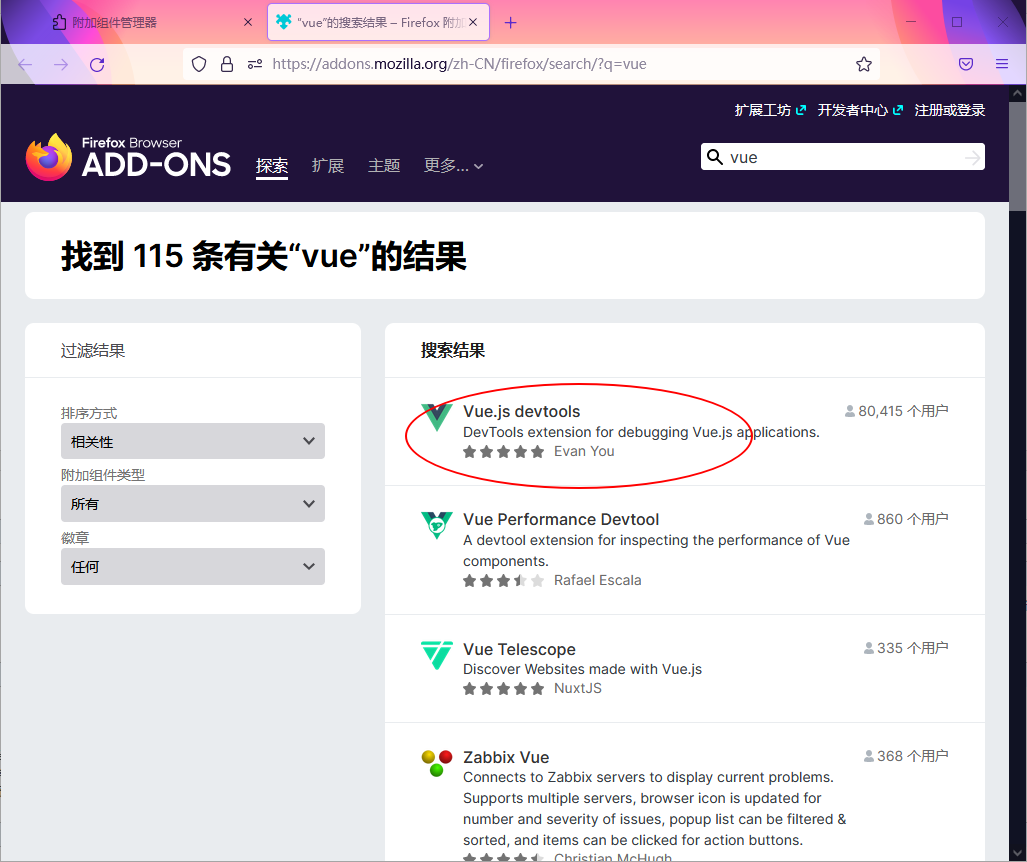This screenshot has height=862, width=1027.
Task: Click the Vue Telescope star rating
Action: pos(503,688)
